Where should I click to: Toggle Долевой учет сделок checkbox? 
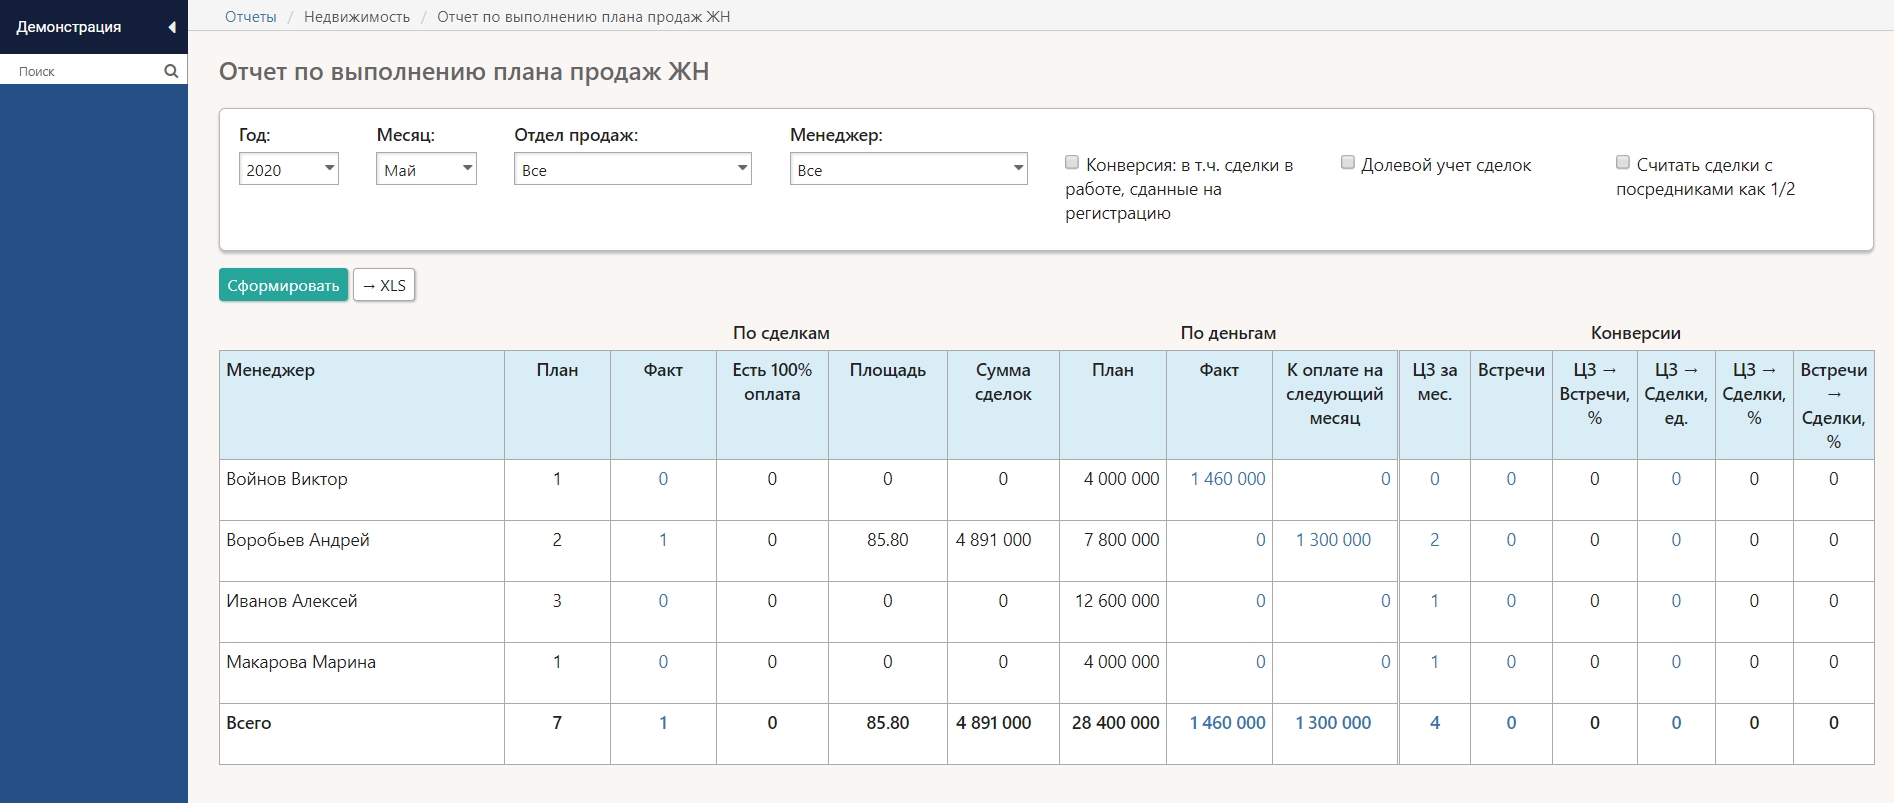(1348, 163)
